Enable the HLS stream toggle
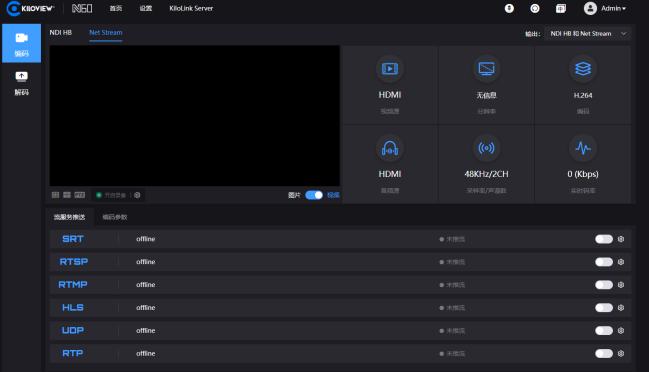Image resolution: width=649 pixels, height=372 pixels. [x=603, y=307]
